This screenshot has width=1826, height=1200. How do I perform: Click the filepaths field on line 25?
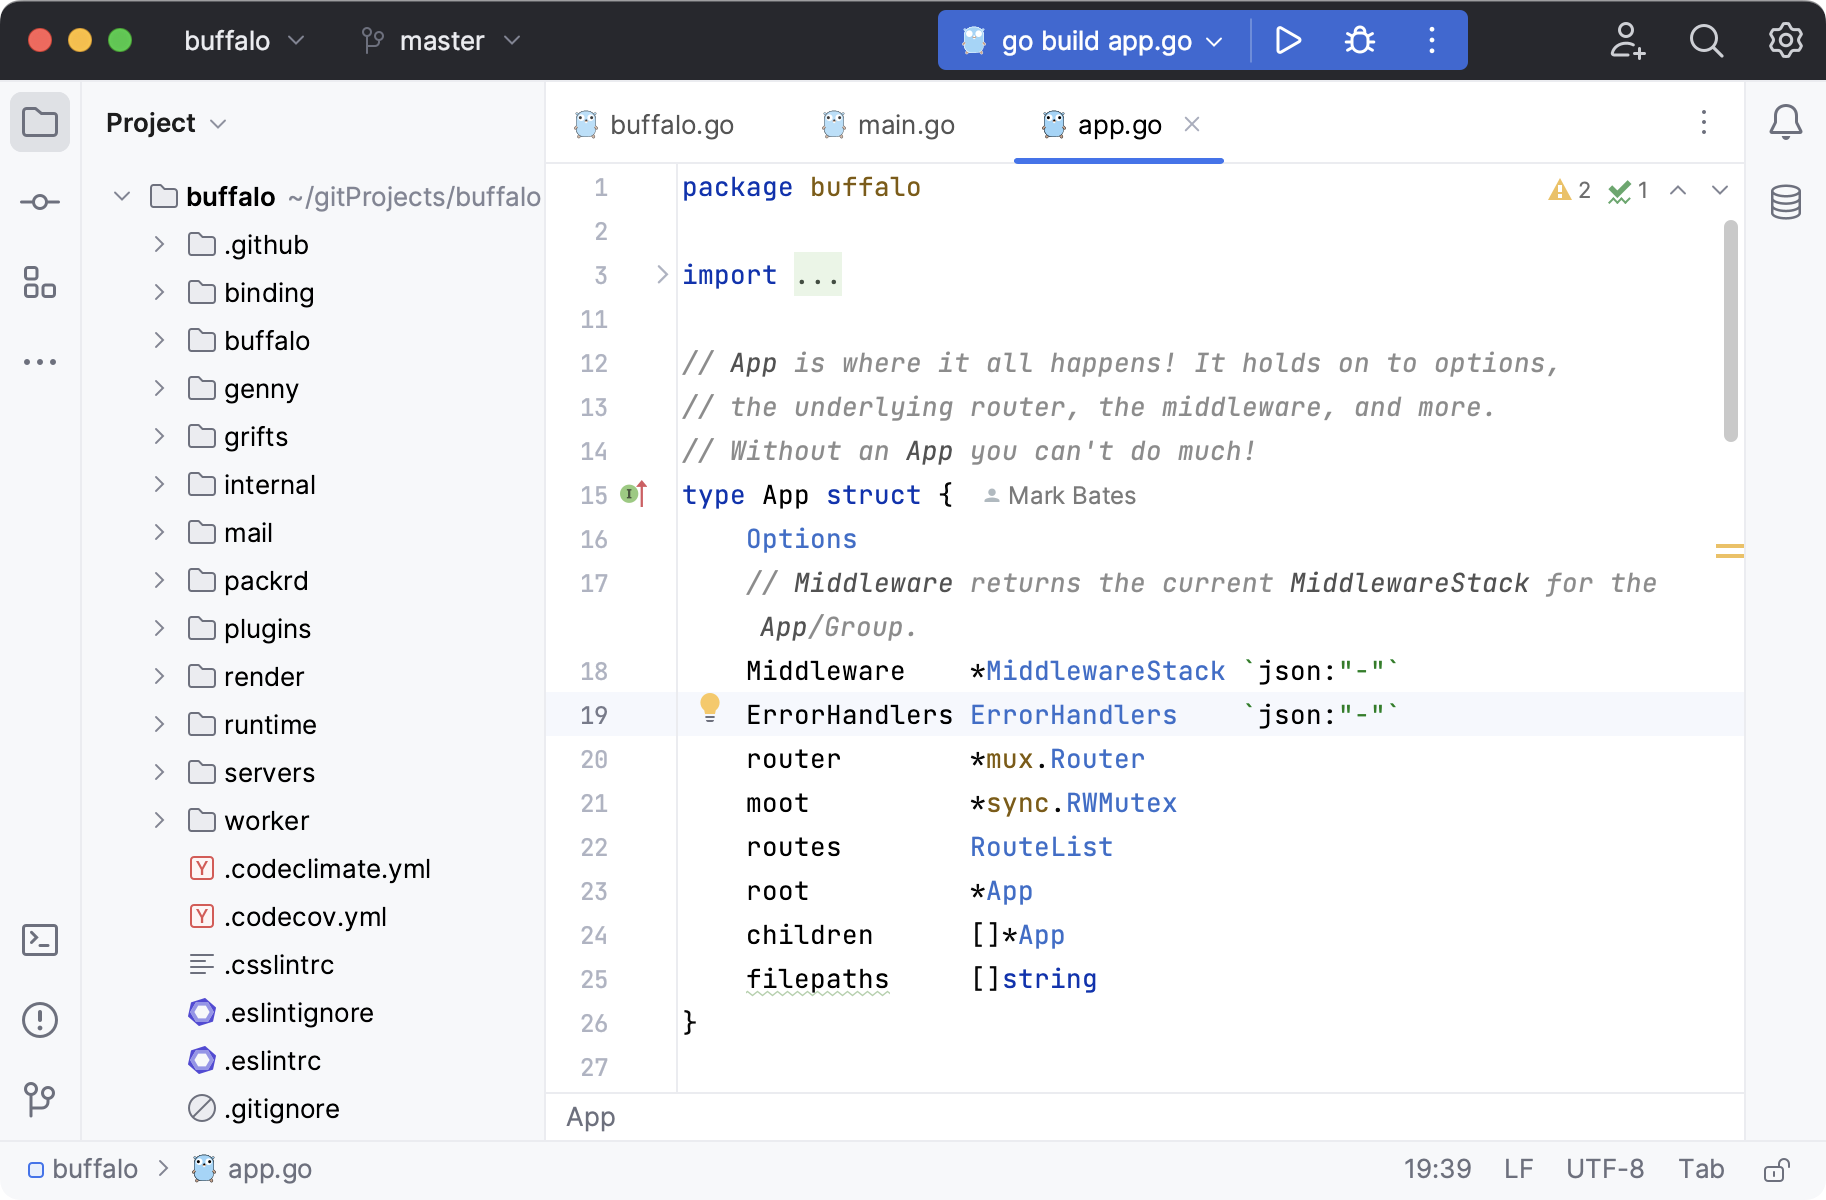coord(817,979)
